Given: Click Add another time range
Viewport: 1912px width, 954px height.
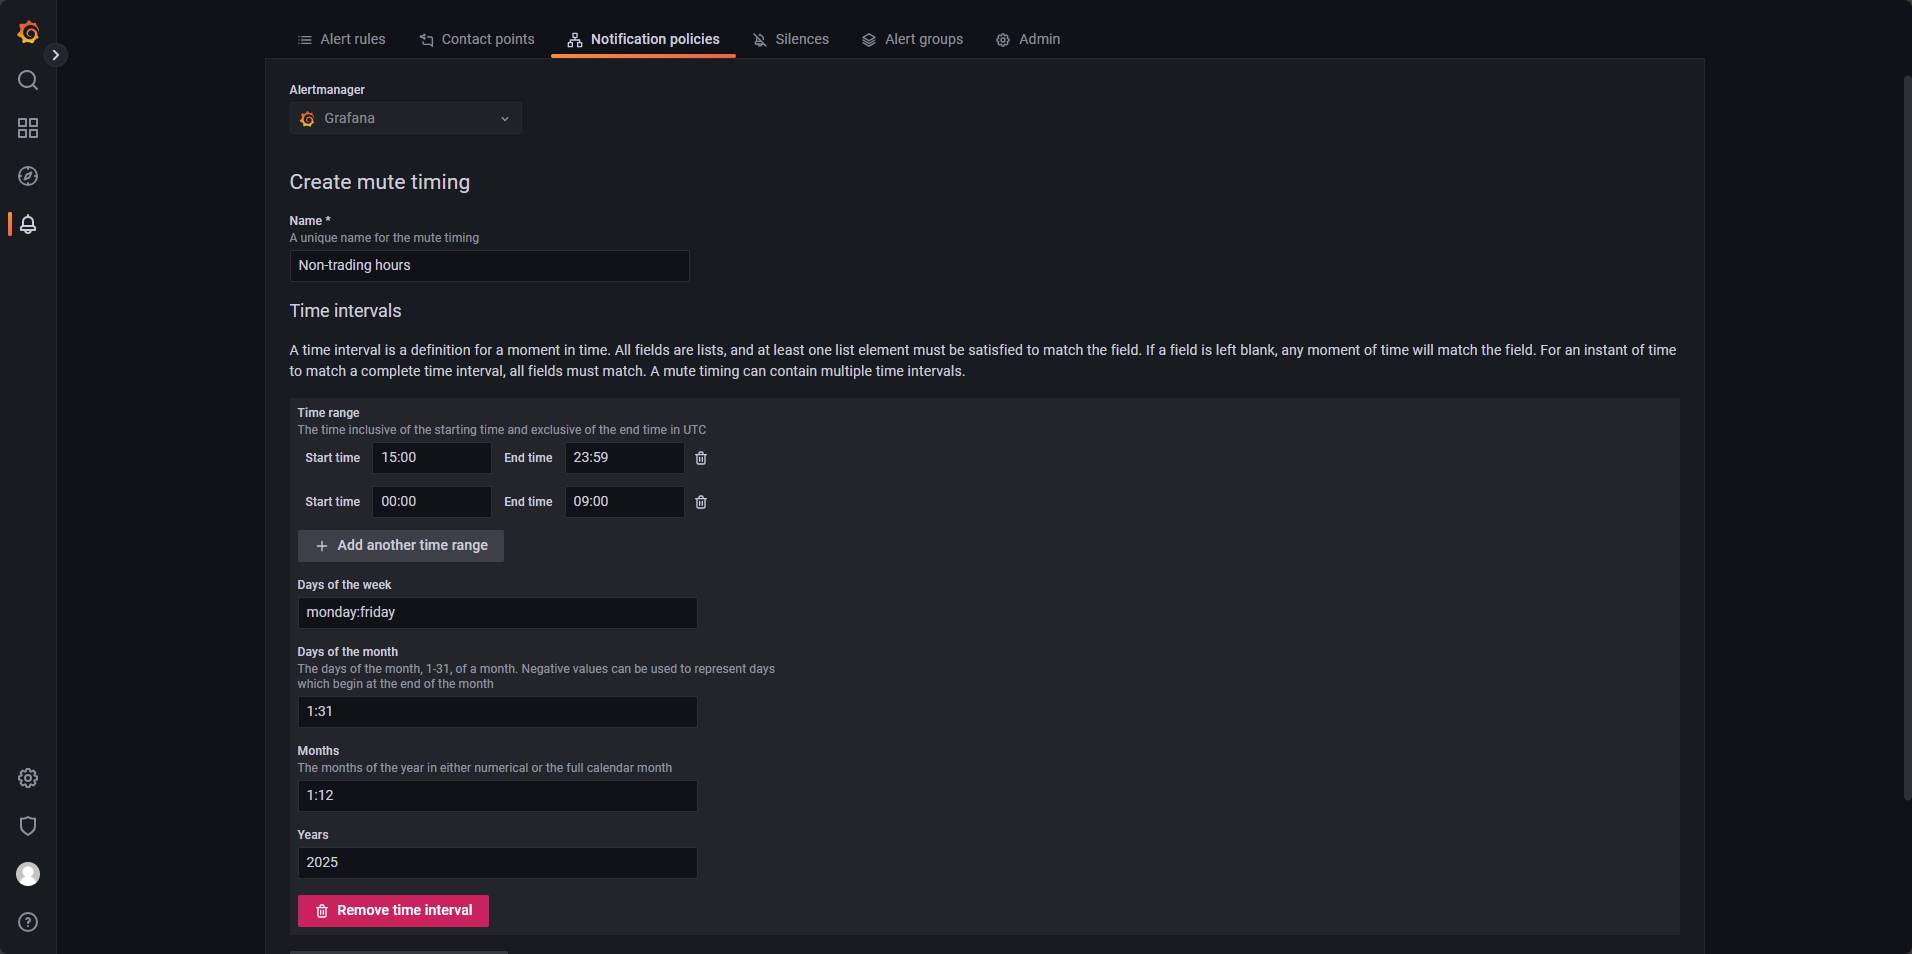Looking at the screenshot, I should click(x=400, y=545).
